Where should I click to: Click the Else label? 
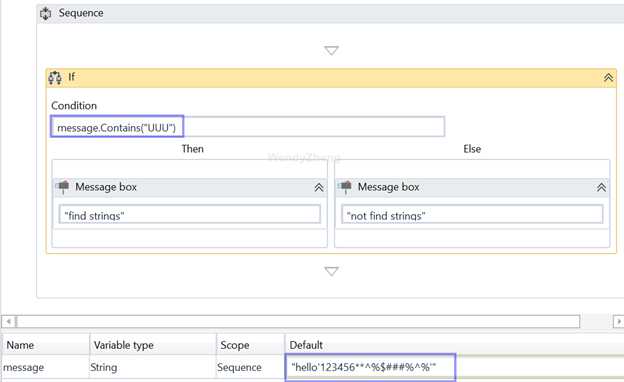(x=472, y=149)
